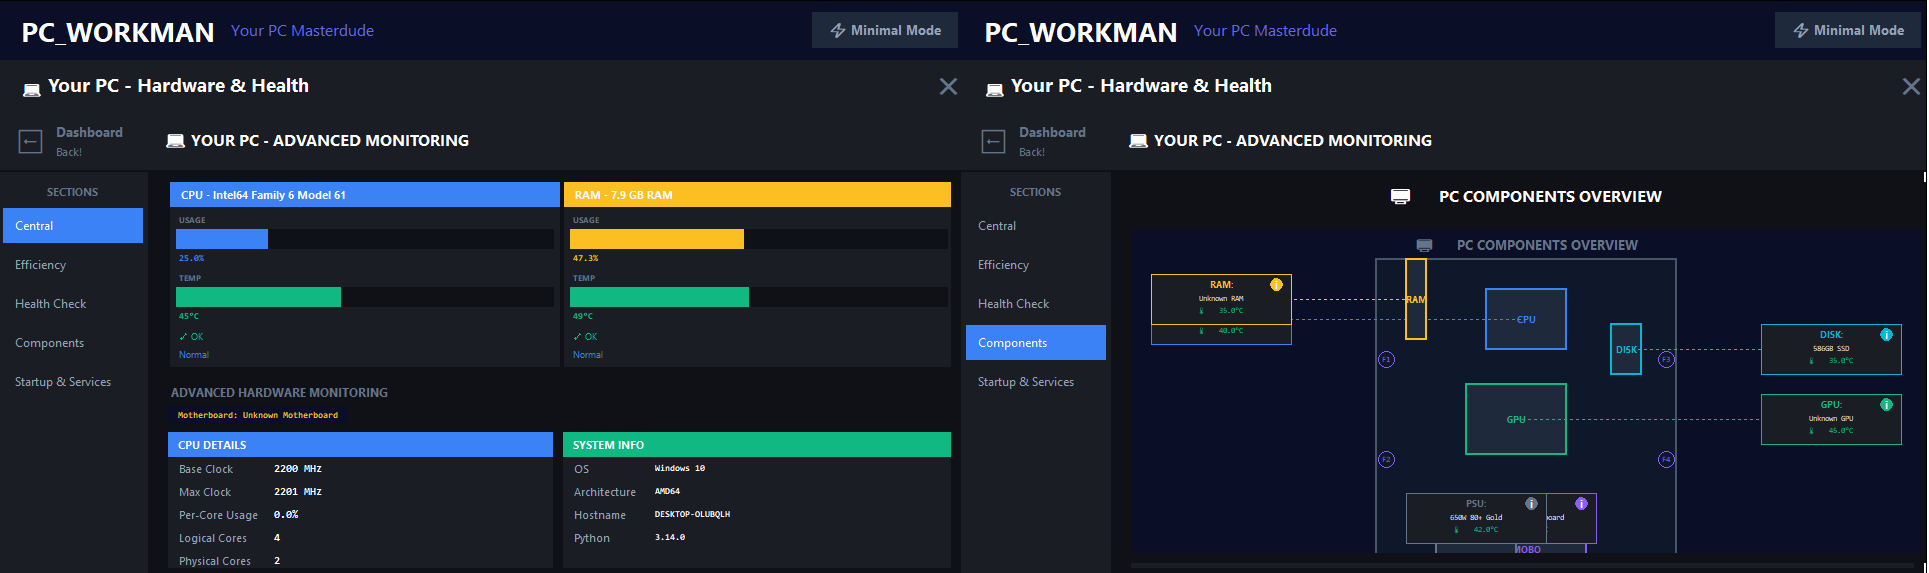Select the F4 fan marker on motherboard diagram
The height and width of the screenshot is (573, 1929).
tap(1666, 459)
